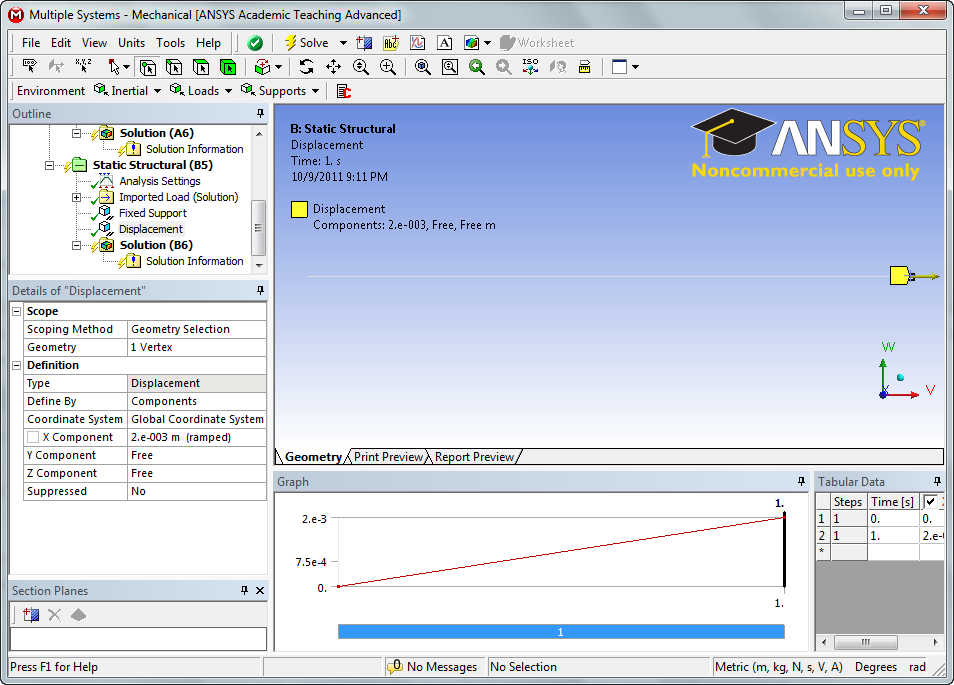Select the Vertex selection filter
Viewport: 954px width, 685px height.
pos(147,67)
